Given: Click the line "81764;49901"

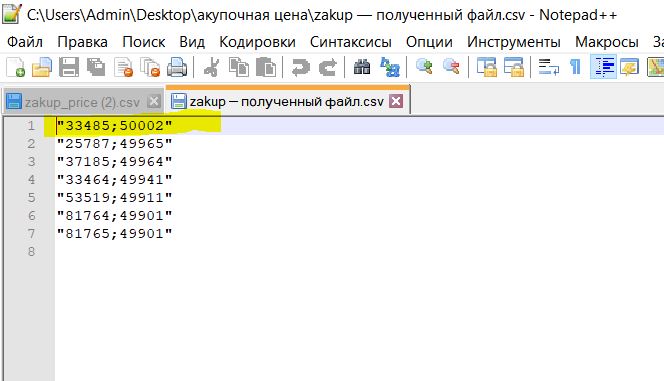Looking at the screenshot, I should 114,216.
